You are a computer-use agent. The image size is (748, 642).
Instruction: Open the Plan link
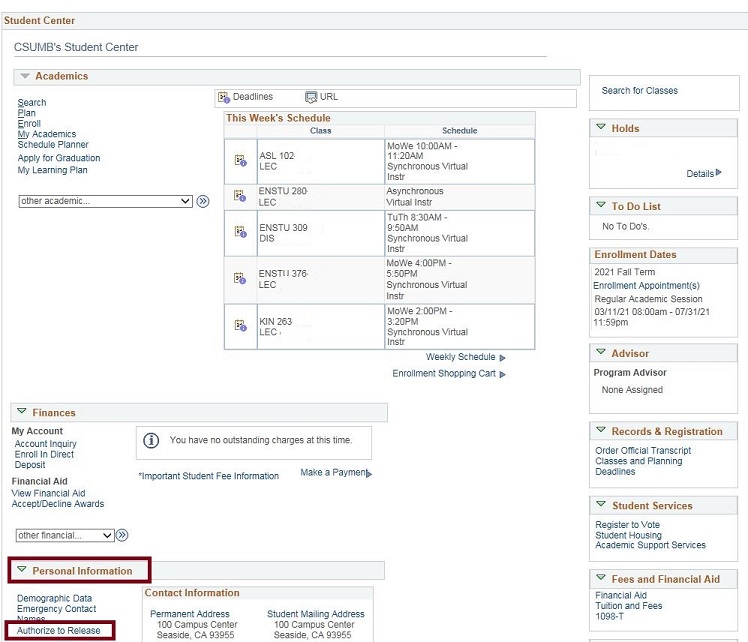point(27,113)
